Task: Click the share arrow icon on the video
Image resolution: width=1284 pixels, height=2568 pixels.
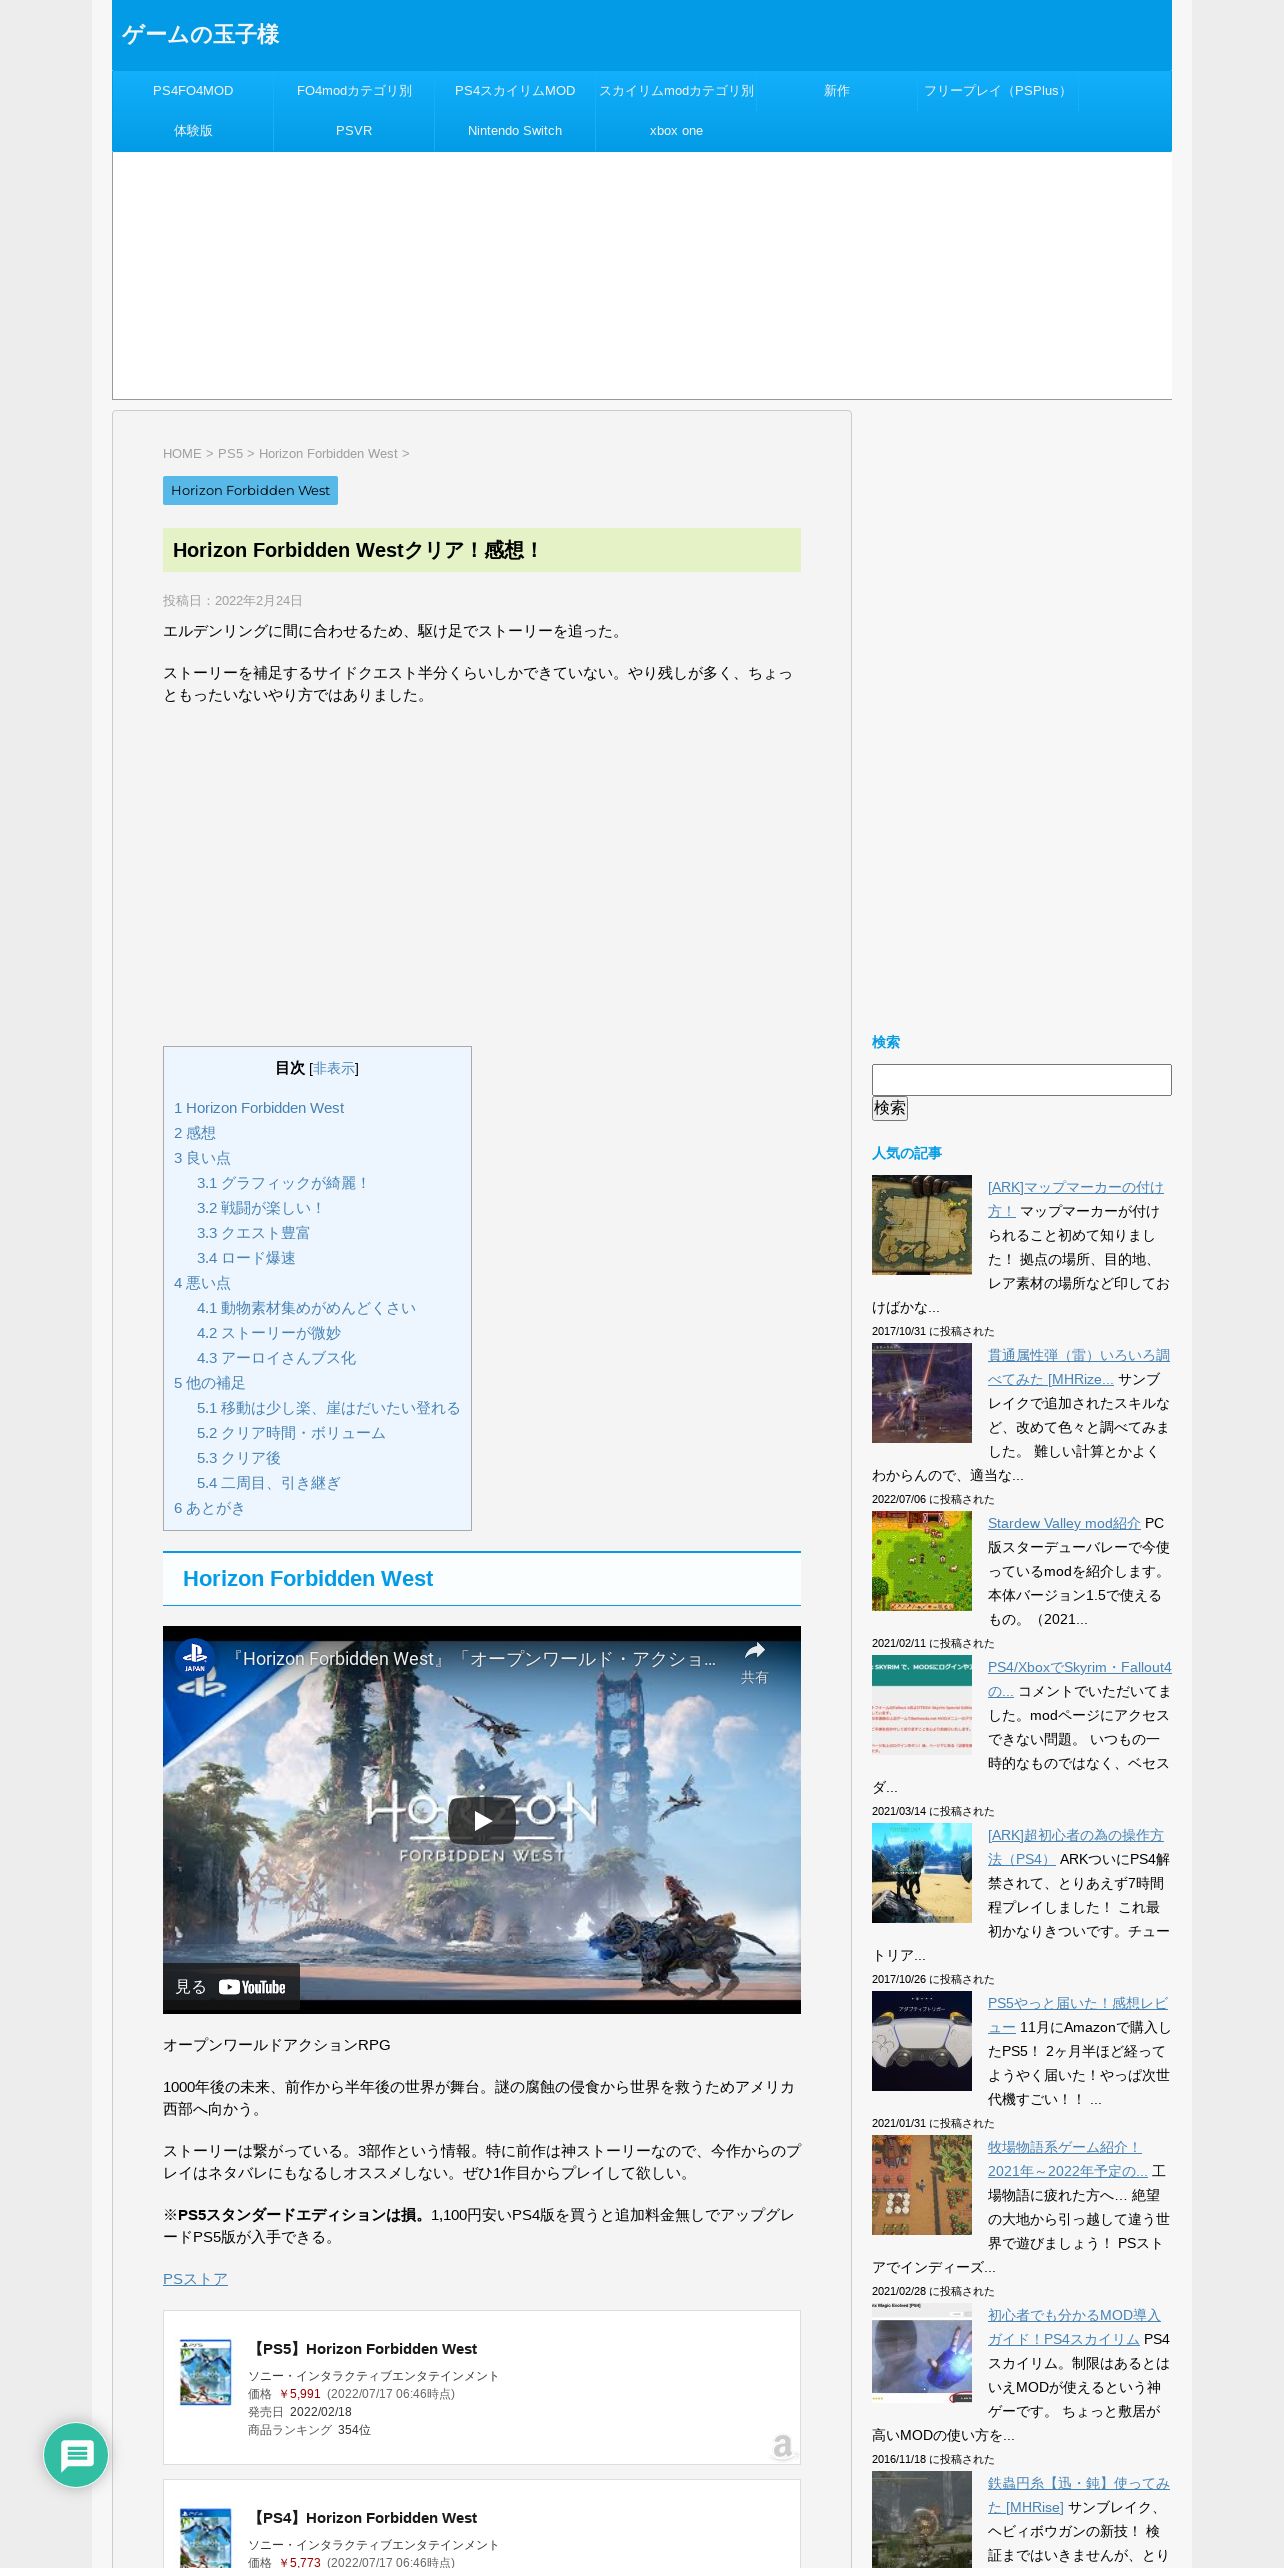Action: tap(754, 1651)
